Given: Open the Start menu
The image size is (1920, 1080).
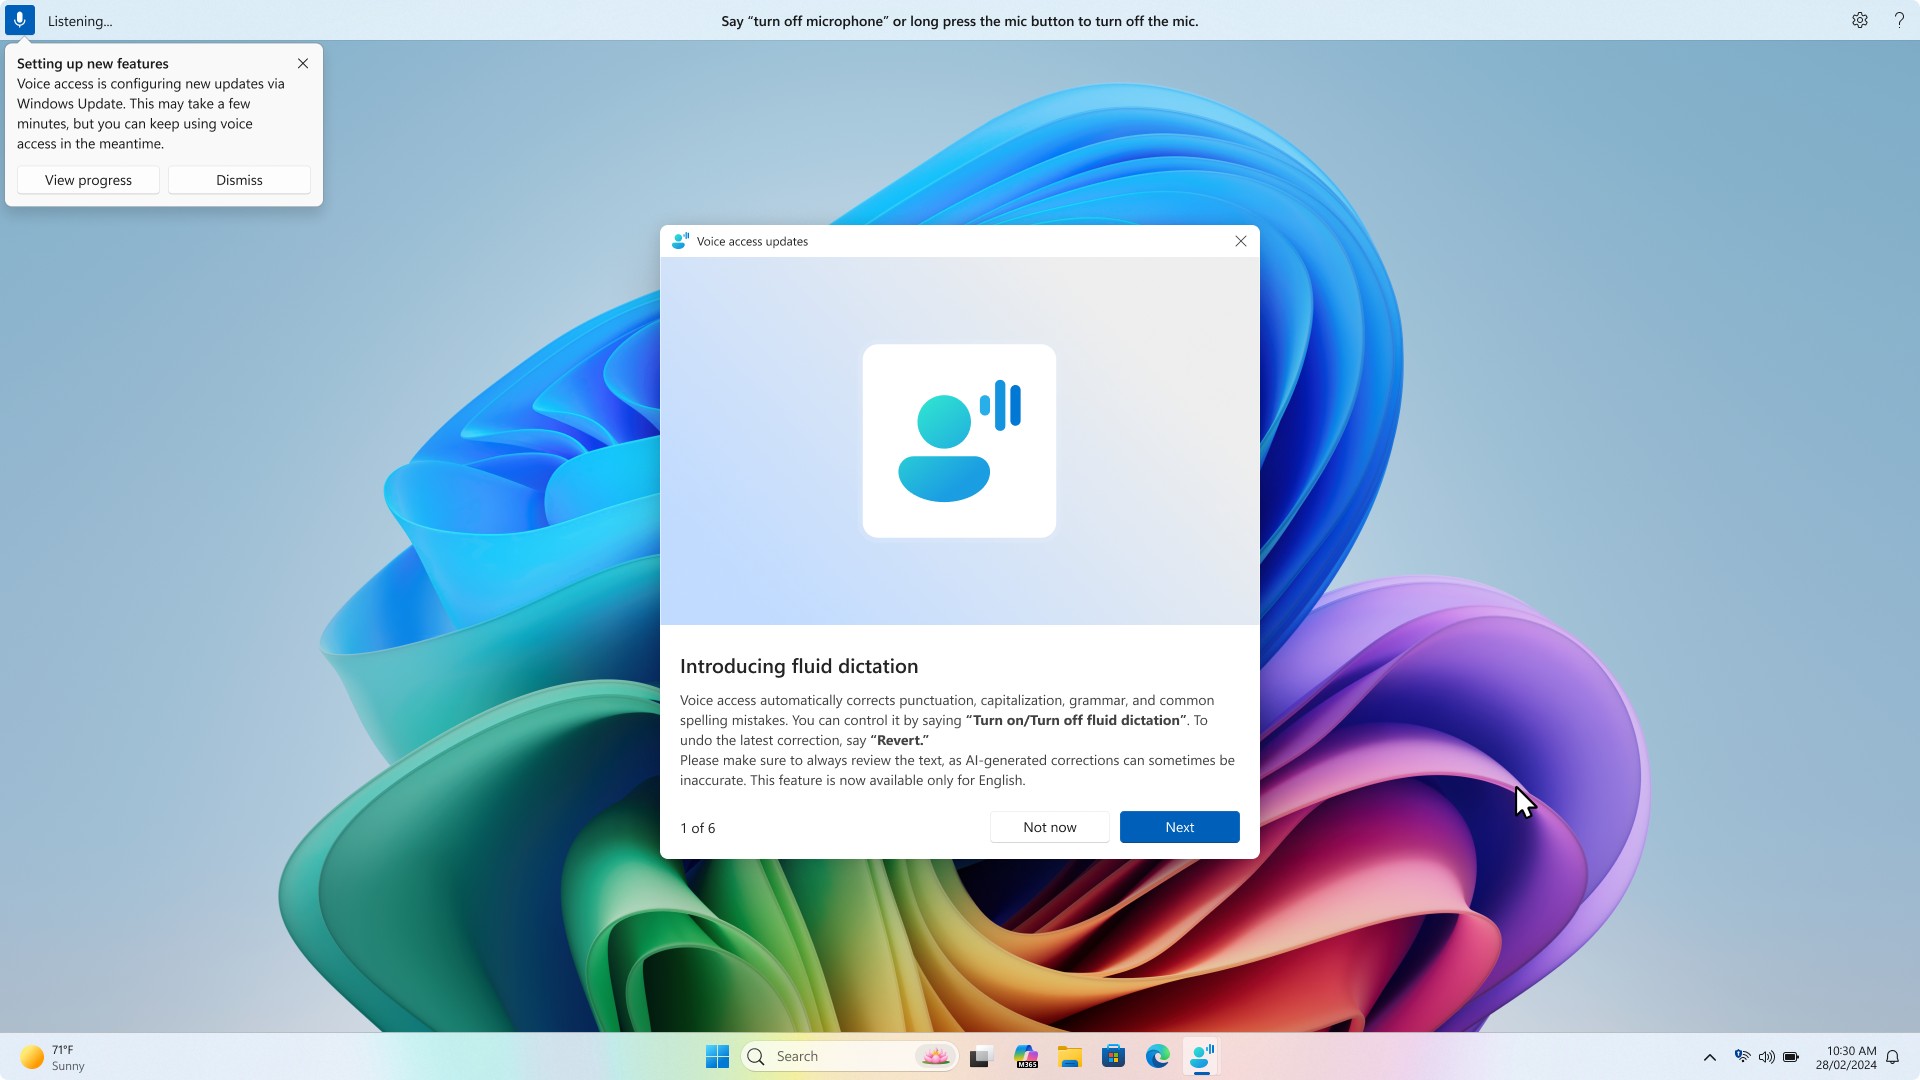Looking at the screenshot, I should coord(716,1056).
